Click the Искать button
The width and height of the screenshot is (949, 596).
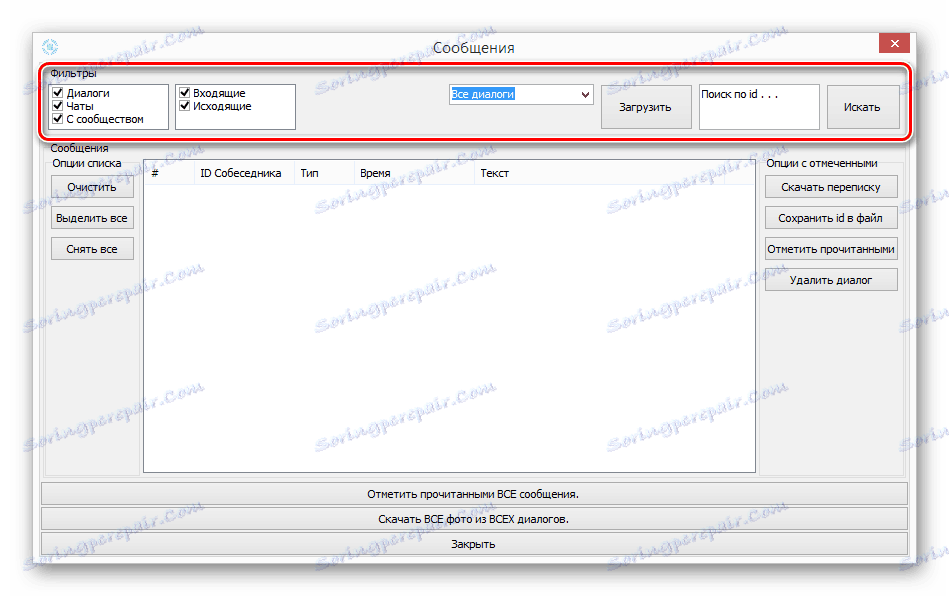click(862, 107)
